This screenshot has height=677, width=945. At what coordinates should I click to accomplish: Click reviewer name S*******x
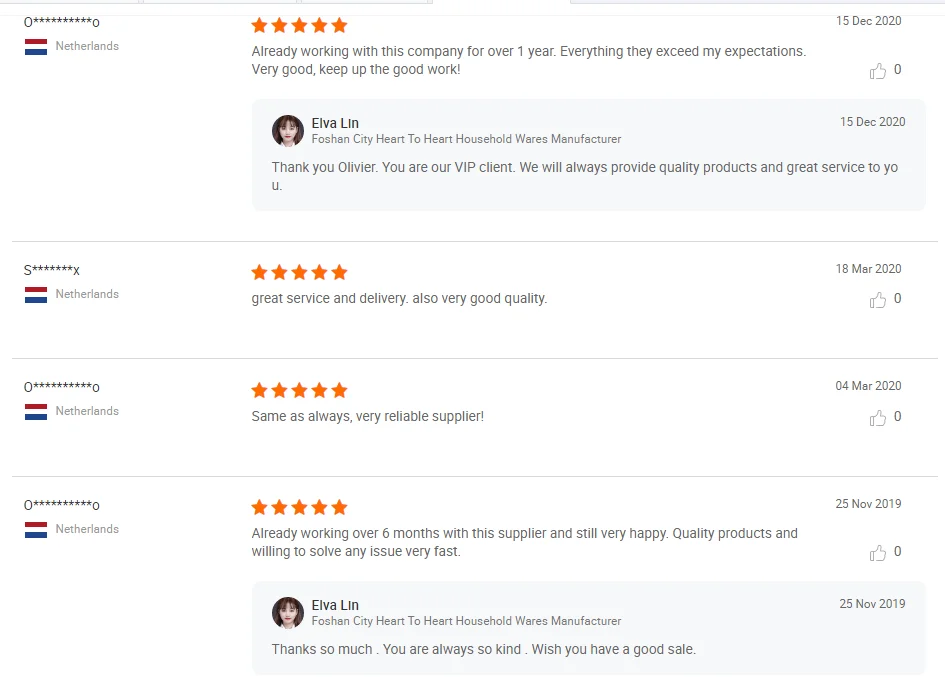tap(52, 270)
